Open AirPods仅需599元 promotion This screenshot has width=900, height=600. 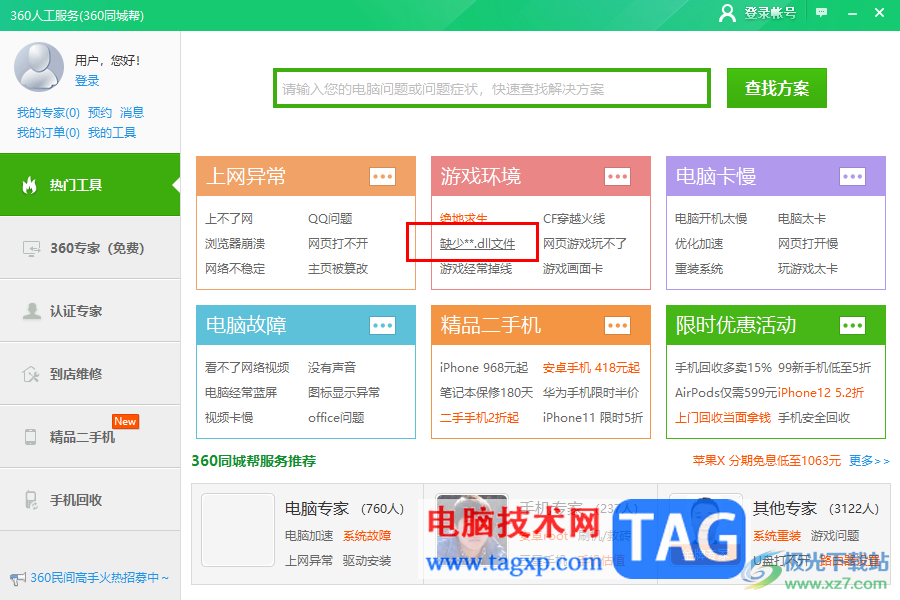tap(726, 393)
